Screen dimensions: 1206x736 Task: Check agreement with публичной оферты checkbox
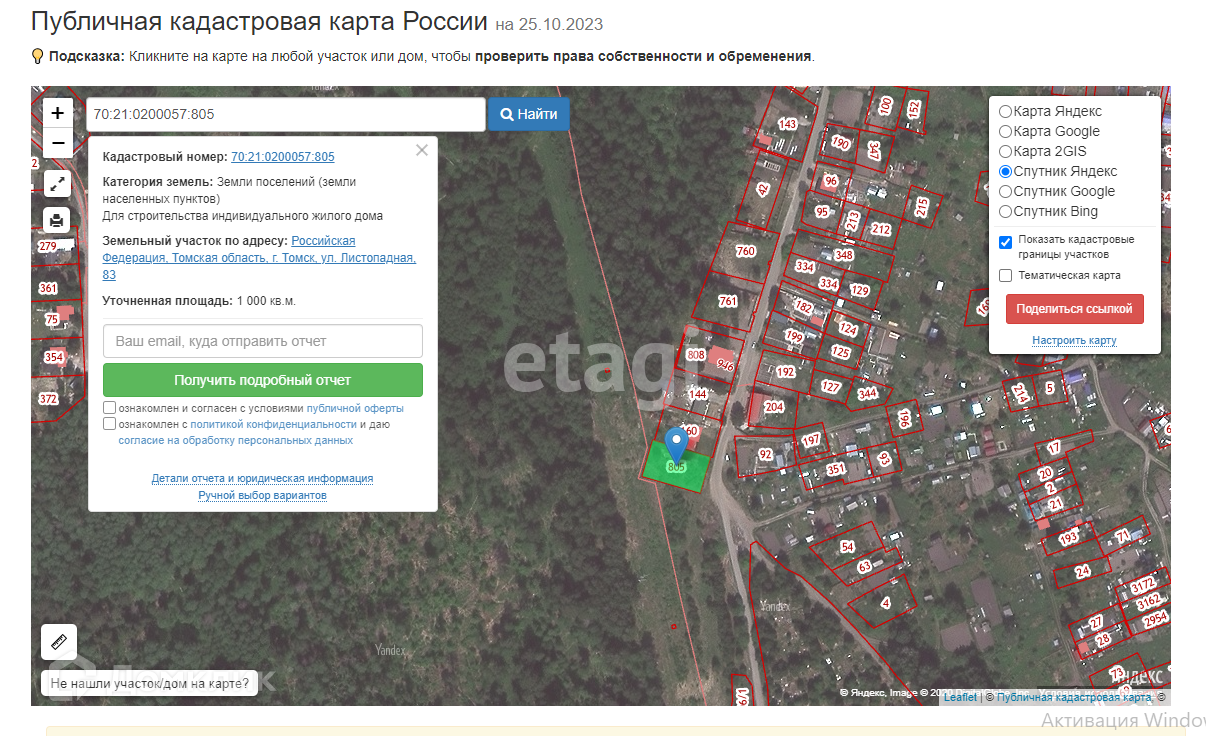[110, 408]
